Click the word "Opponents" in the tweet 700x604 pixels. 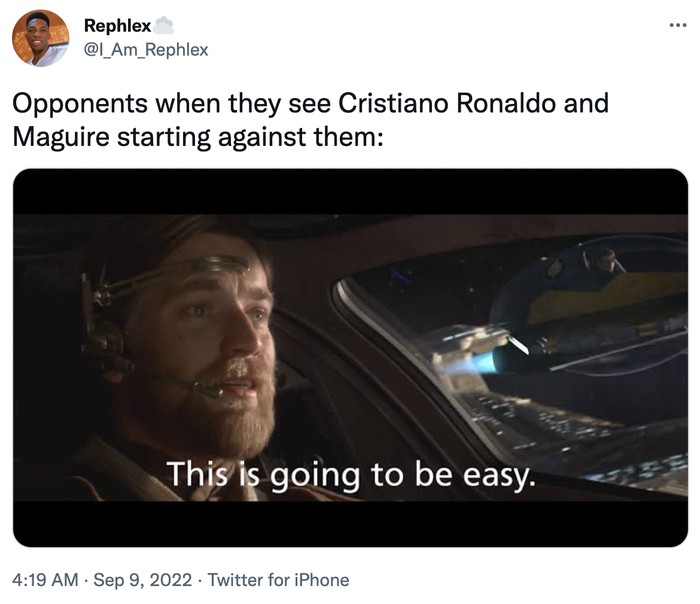80,104
